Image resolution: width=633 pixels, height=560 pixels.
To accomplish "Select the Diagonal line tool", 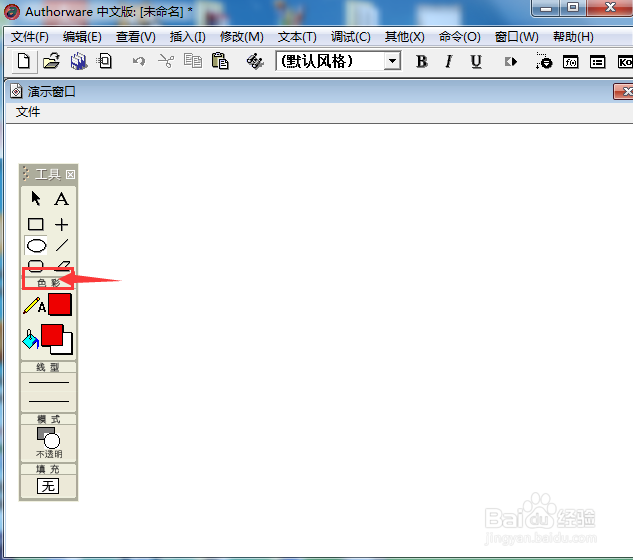I will 62,245.
